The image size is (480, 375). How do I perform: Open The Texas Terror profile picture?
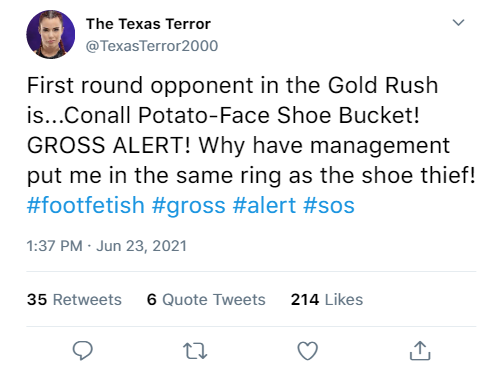click(51, 34)
